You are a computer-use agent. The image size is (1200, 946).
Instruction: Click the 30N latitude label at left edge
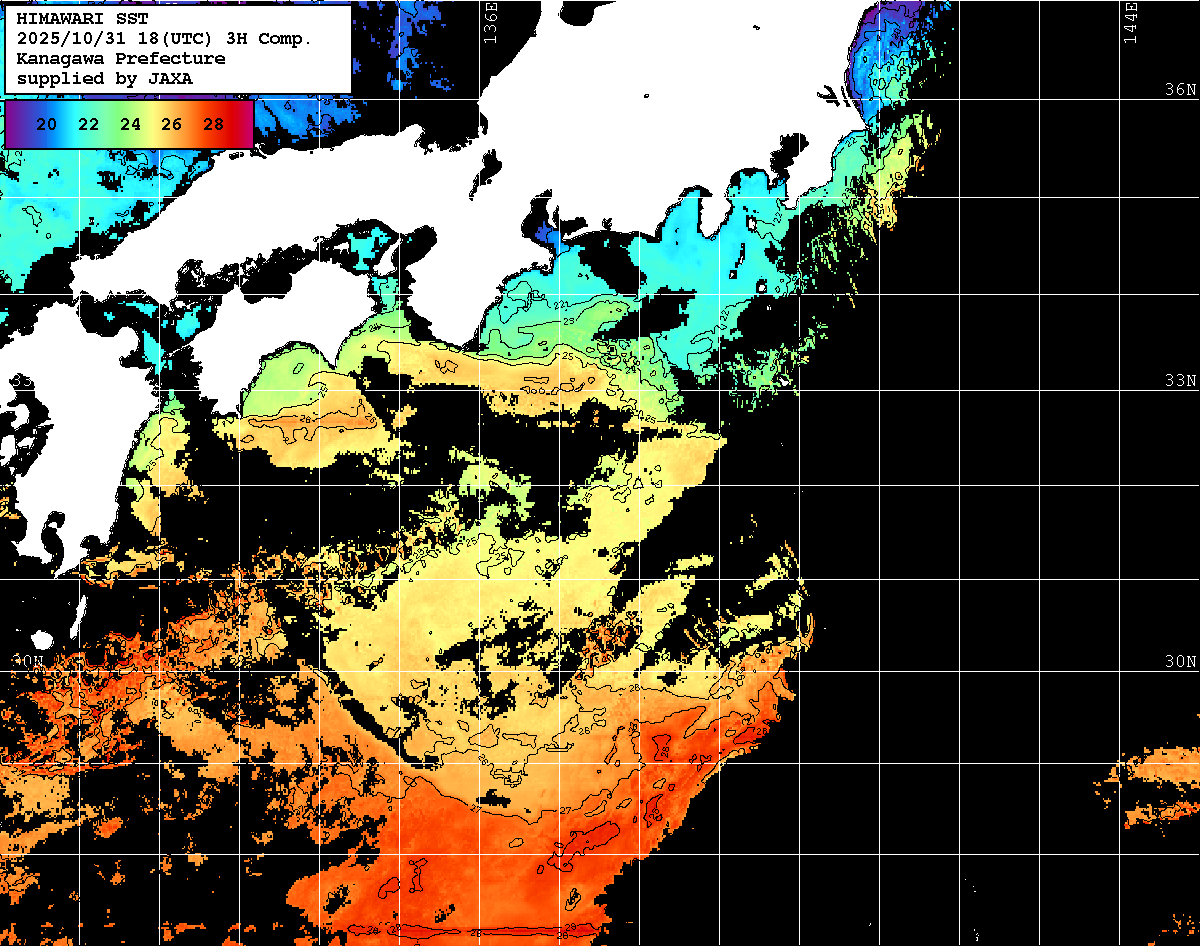(25, 662)
